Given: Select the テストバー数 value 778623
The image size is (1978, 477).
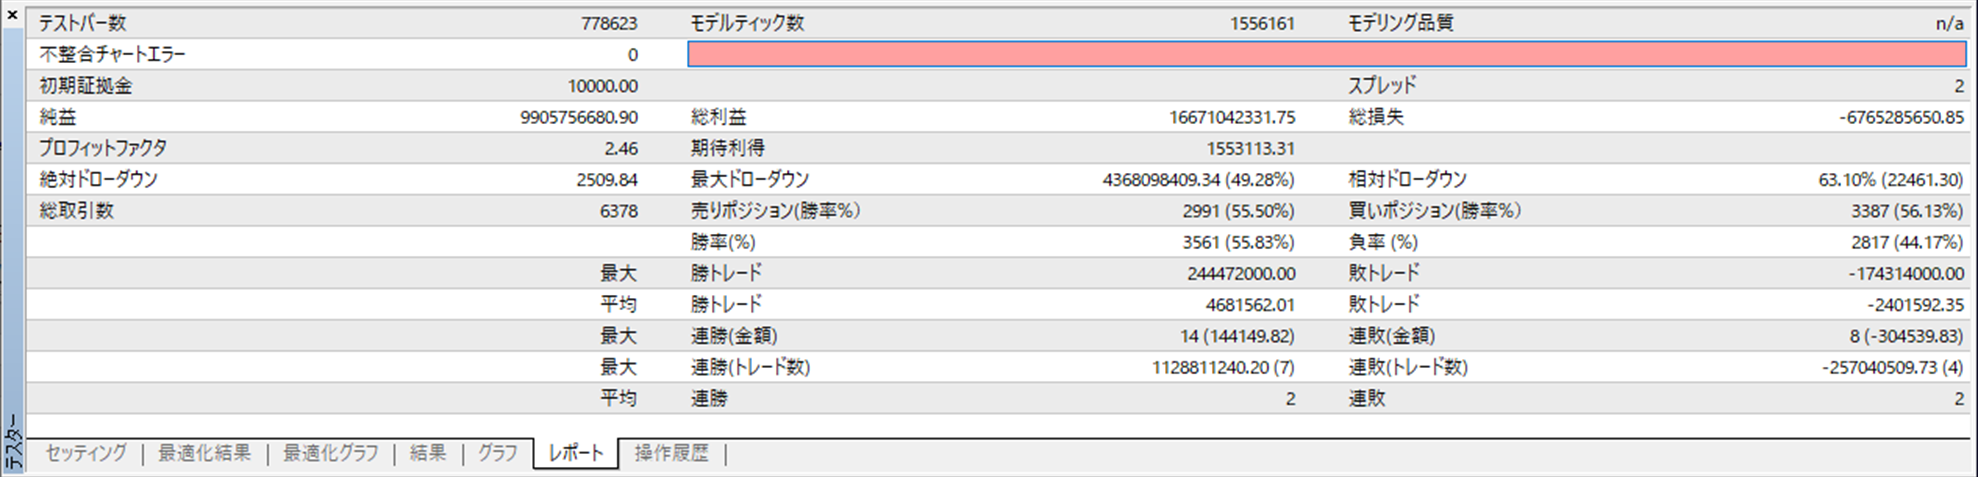Looking at the screenshot, I should pyautogui.click(x=608, y=23).
